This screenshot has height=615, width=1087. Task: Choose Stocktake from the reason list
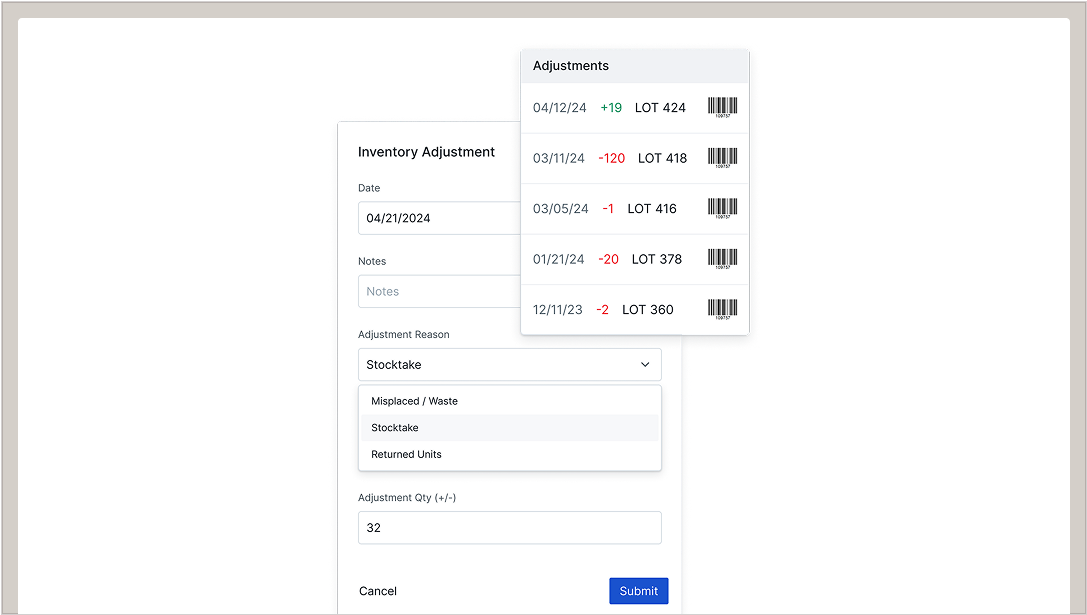click(395, 428)
